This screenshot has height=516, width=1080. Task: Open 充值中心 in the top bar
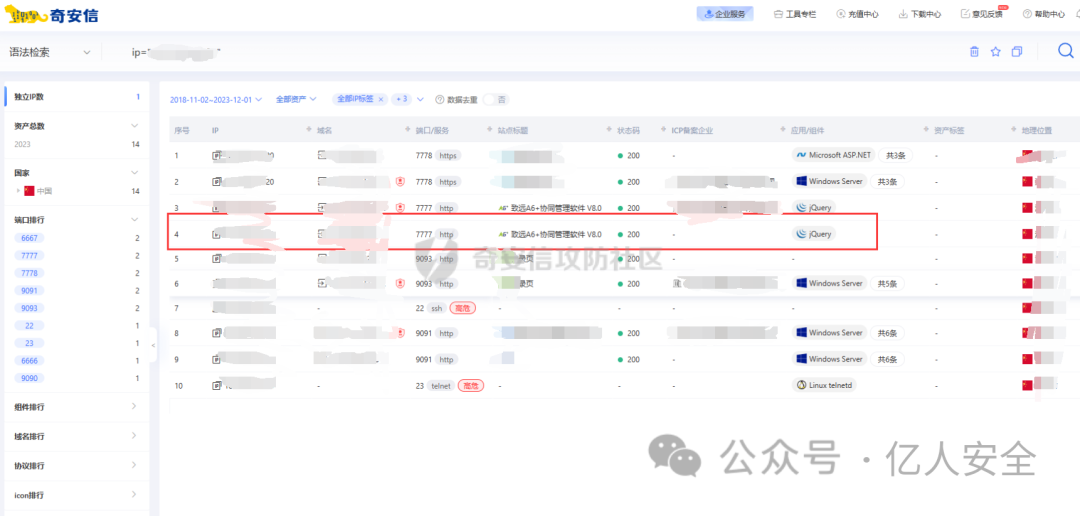coord(858,14)
